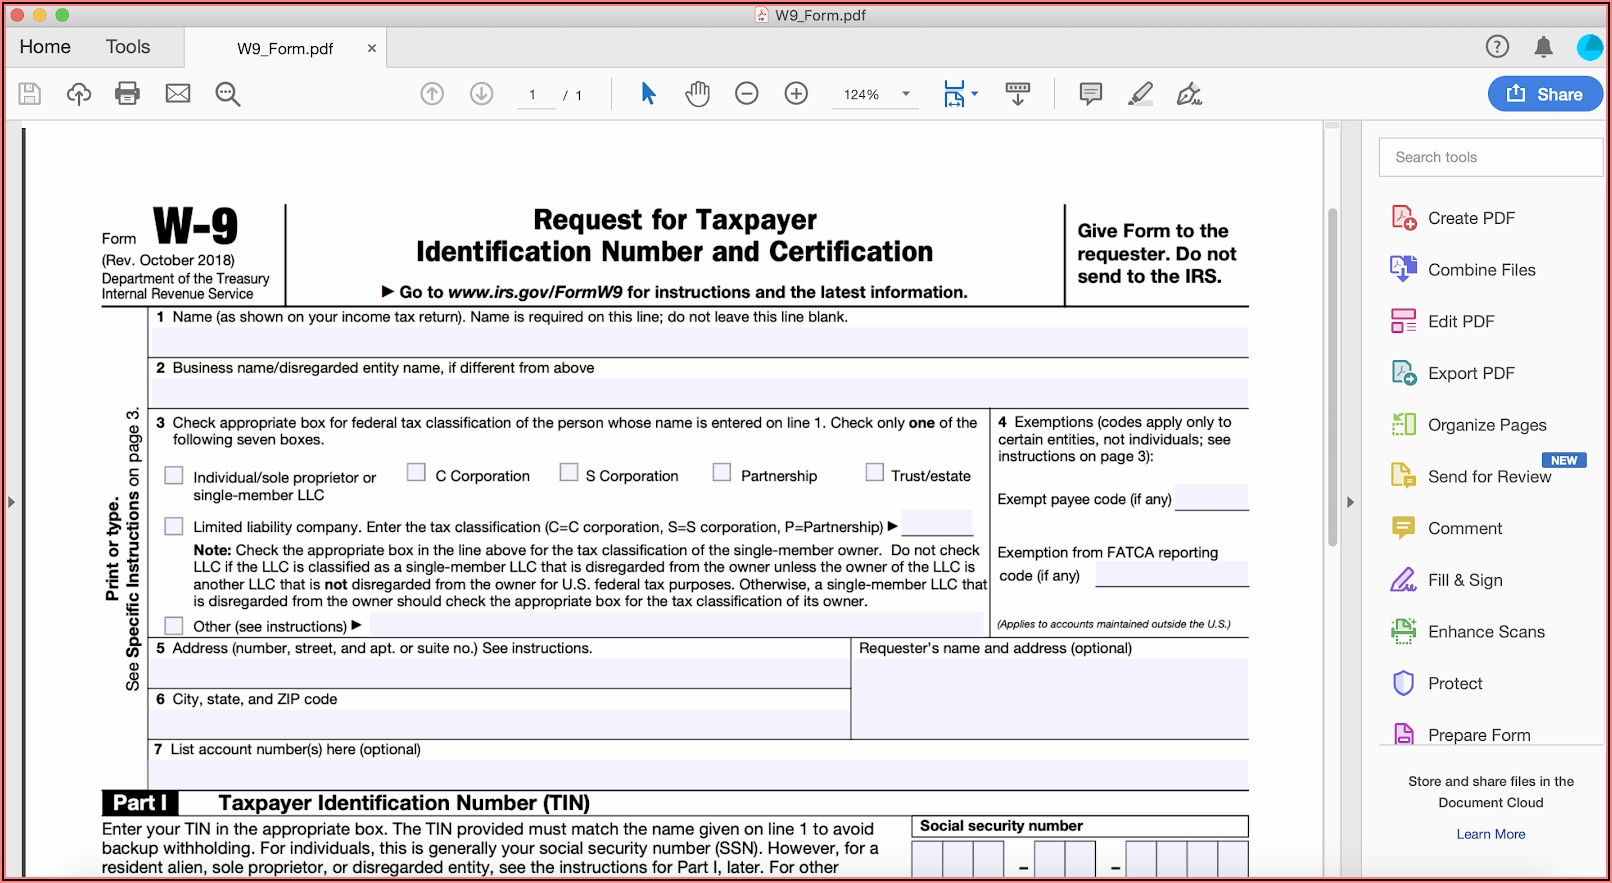Click the Zoom out minus icon
1612x883 pixels.
[746, 94]
